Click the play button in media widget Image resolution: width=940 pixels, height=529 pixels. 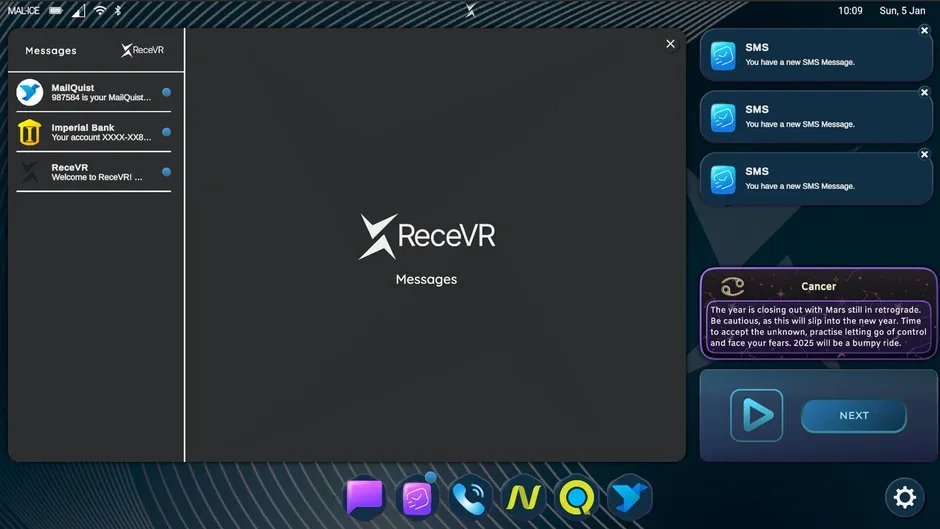click(757, 415)
